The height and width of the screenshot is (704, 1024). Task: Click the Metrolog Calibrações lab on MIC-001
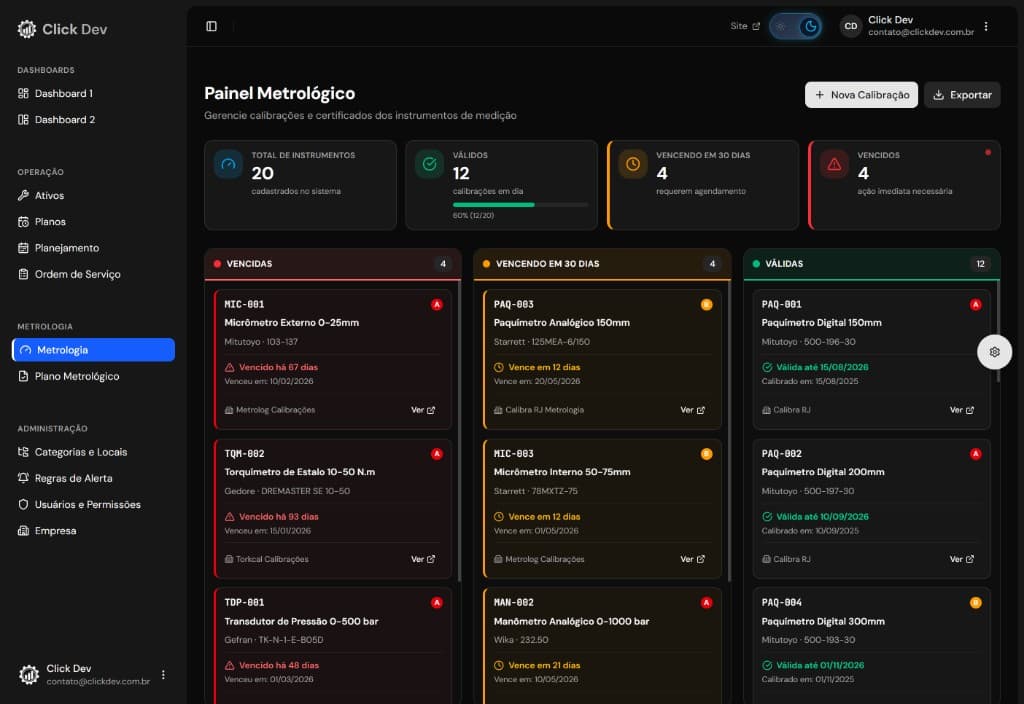[270, 410]
